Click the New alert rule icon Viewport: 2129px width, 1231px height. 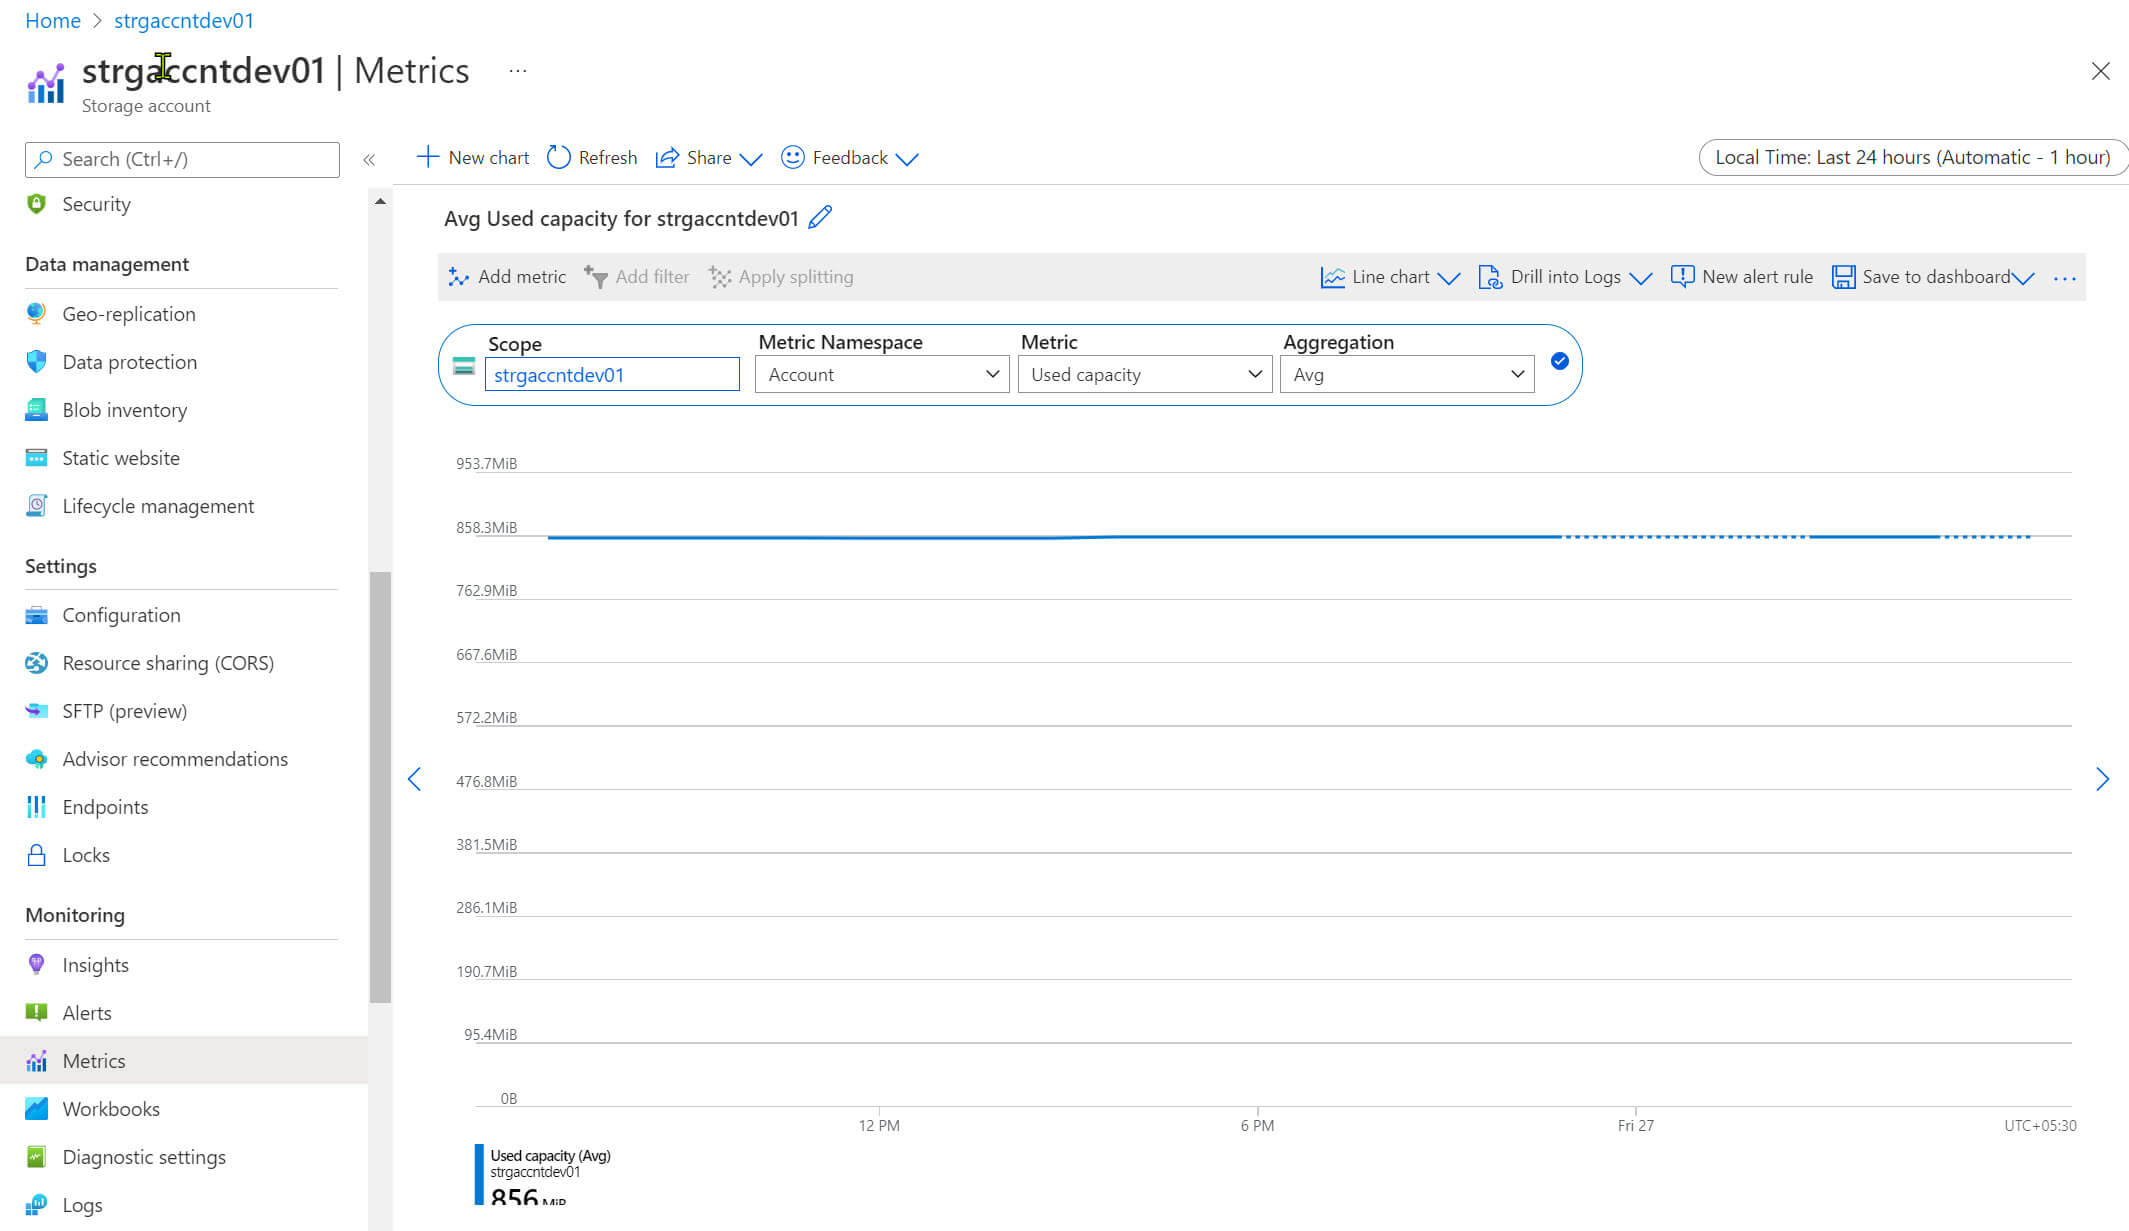1682,277
